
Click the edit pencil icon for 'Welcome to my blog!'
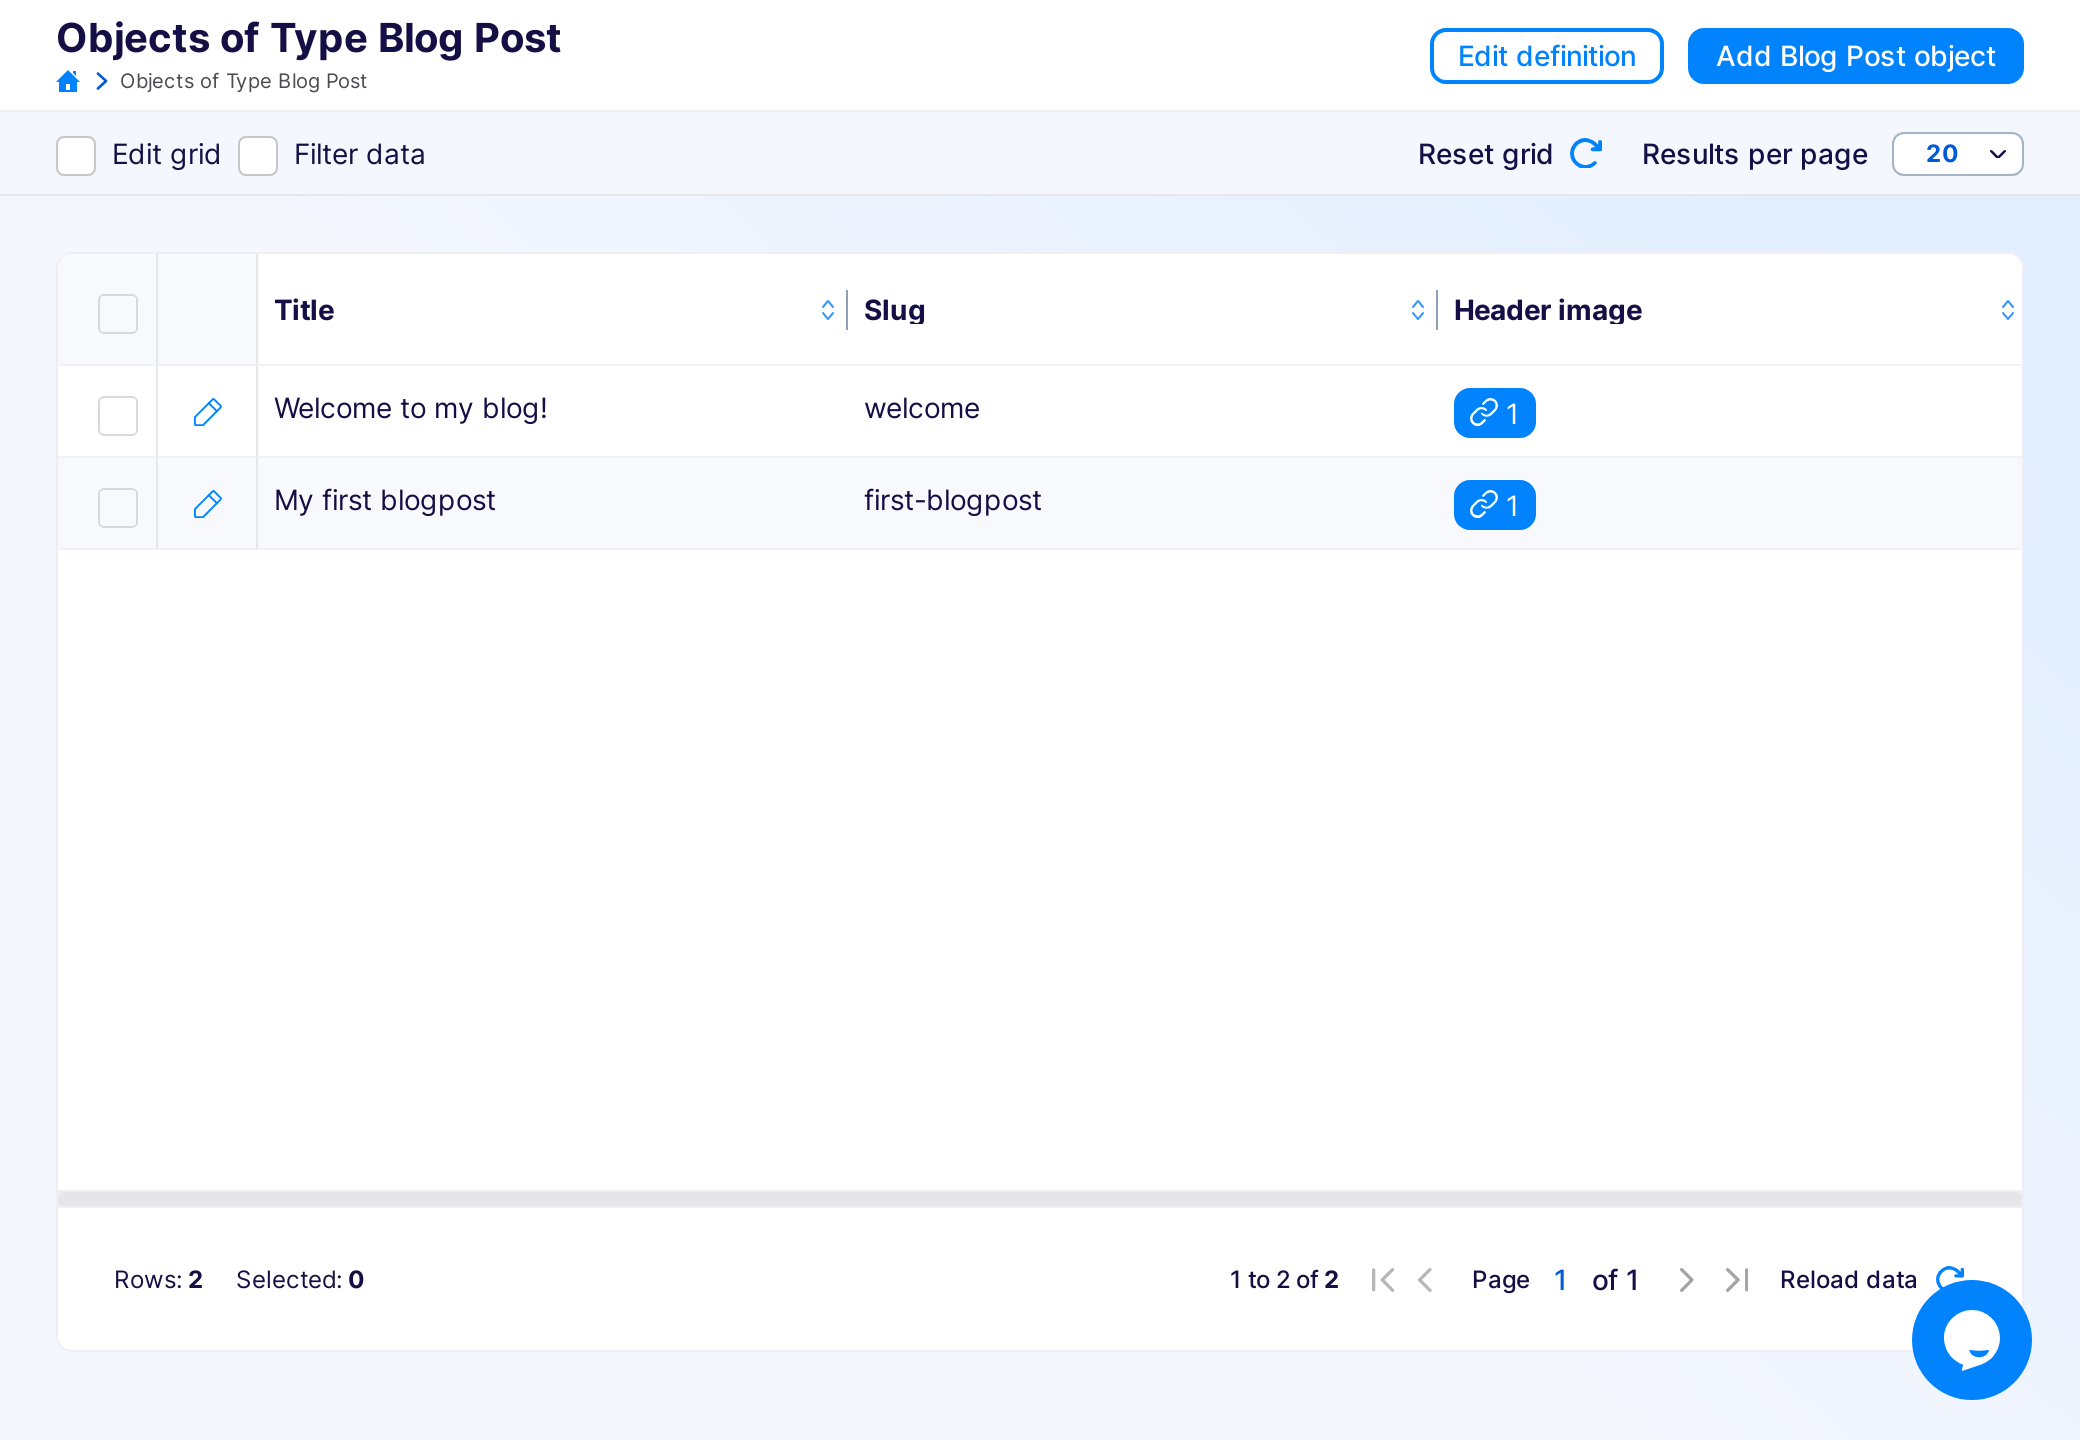tap(207, 411)
